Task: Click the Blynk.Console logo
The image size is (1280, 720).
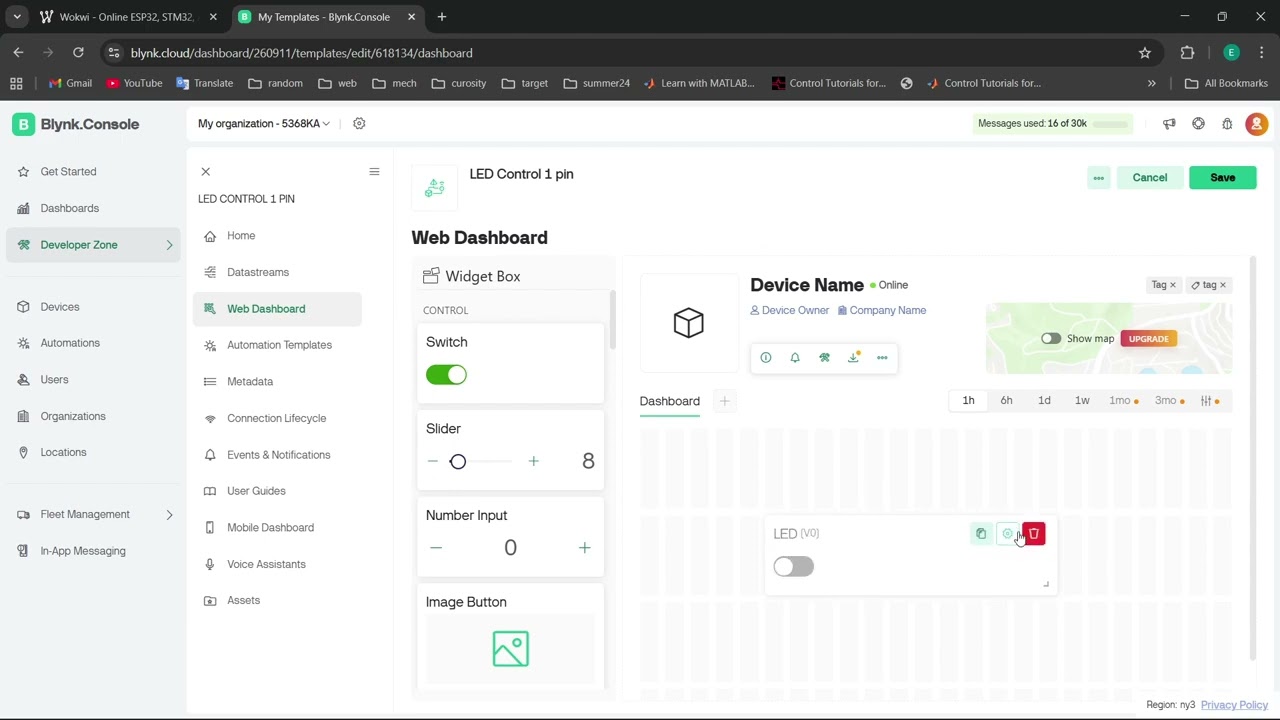Action: point(76,124)
